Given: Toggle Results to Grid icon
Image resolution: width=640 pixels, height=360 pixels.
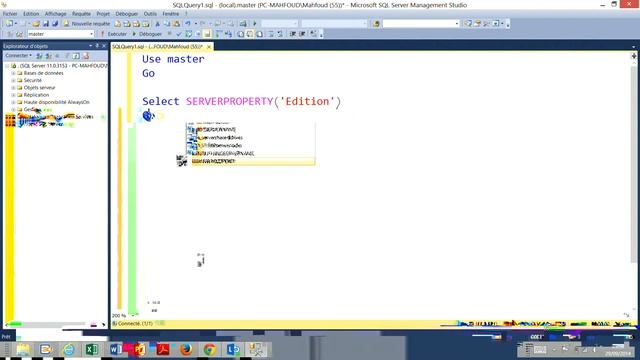Looking at the screenshot, I should click(x=250, y=34).
